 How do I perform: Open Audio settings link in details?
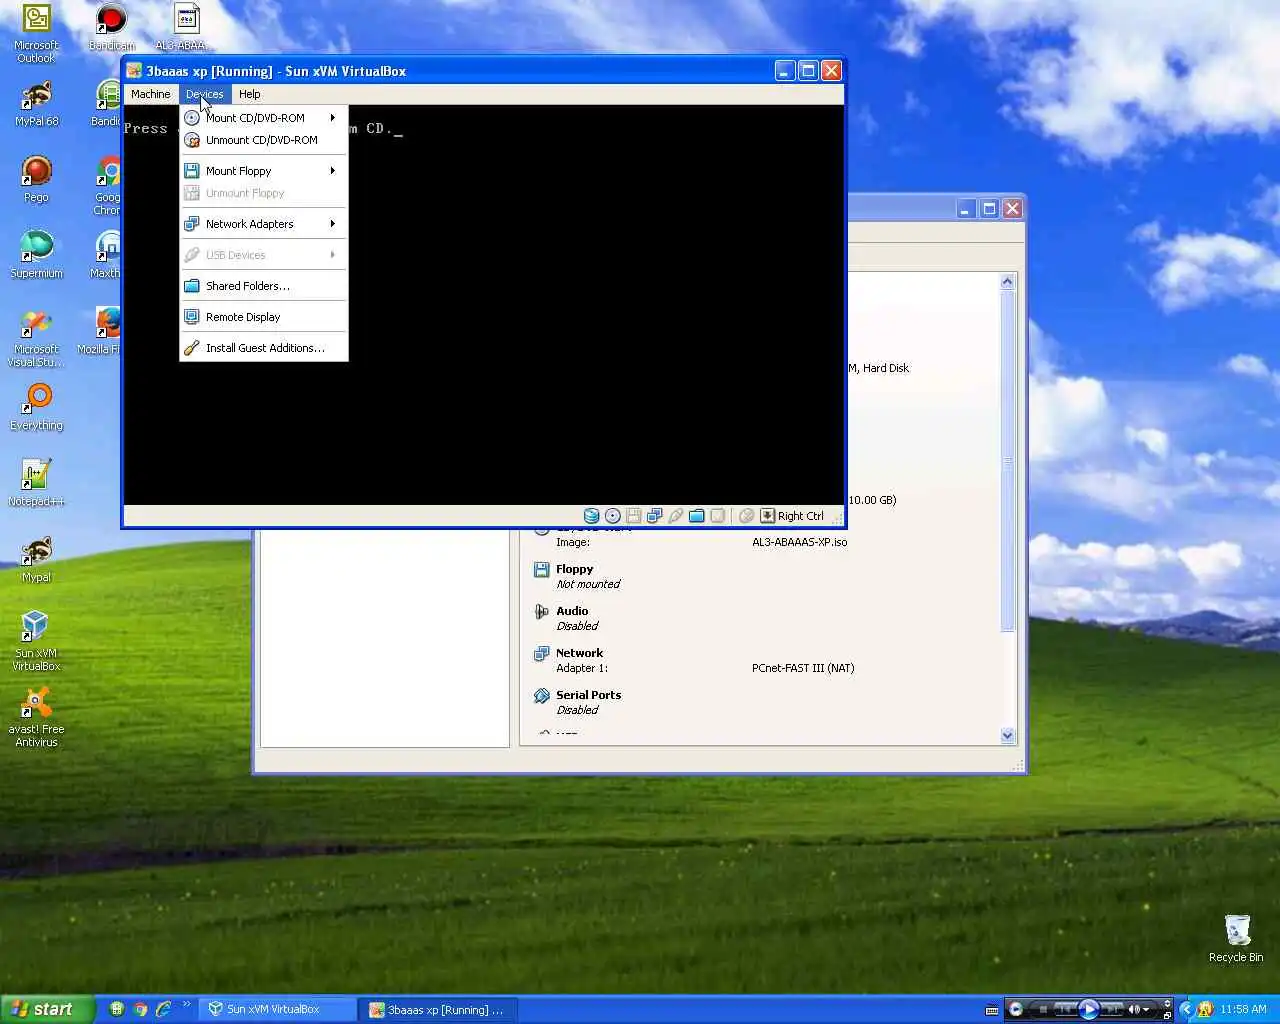tap(572, 611)
